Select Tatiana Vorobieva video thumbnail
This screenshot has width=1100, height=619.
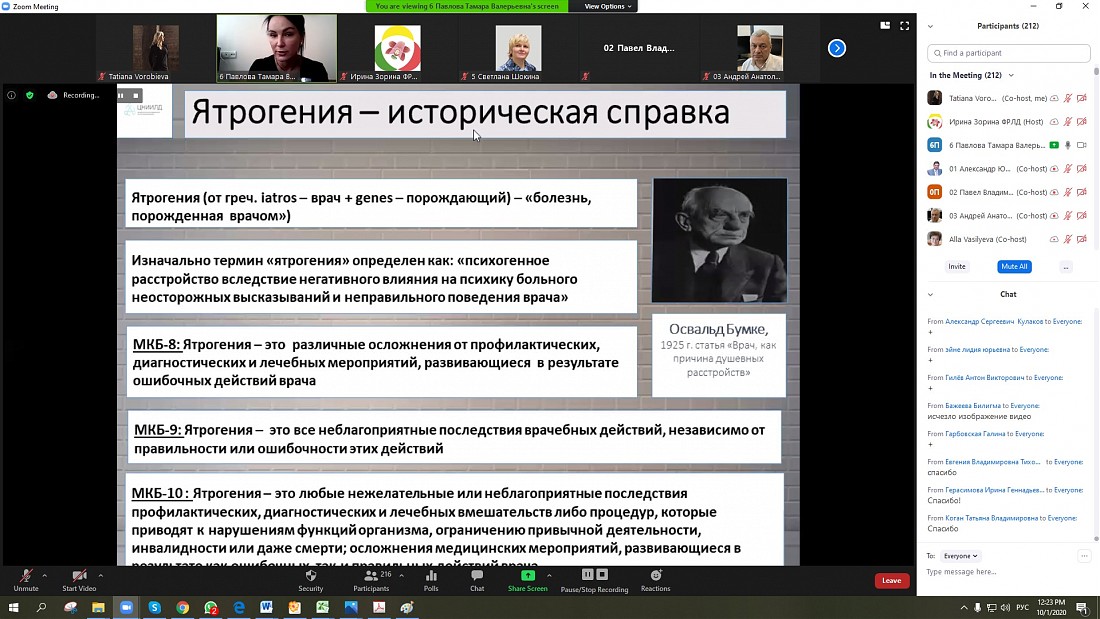[156, 48]
